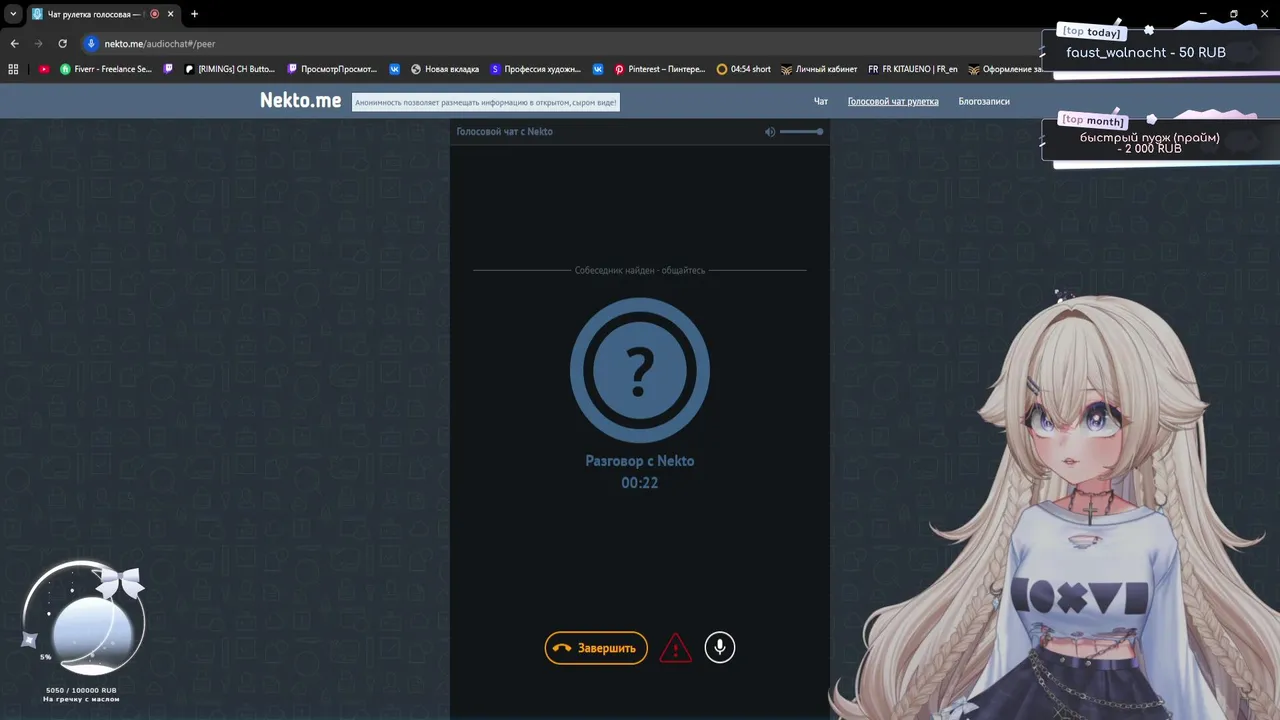Click the Nekto.me logo
This screenshot has height=720, width=1280.
point(300,100)
